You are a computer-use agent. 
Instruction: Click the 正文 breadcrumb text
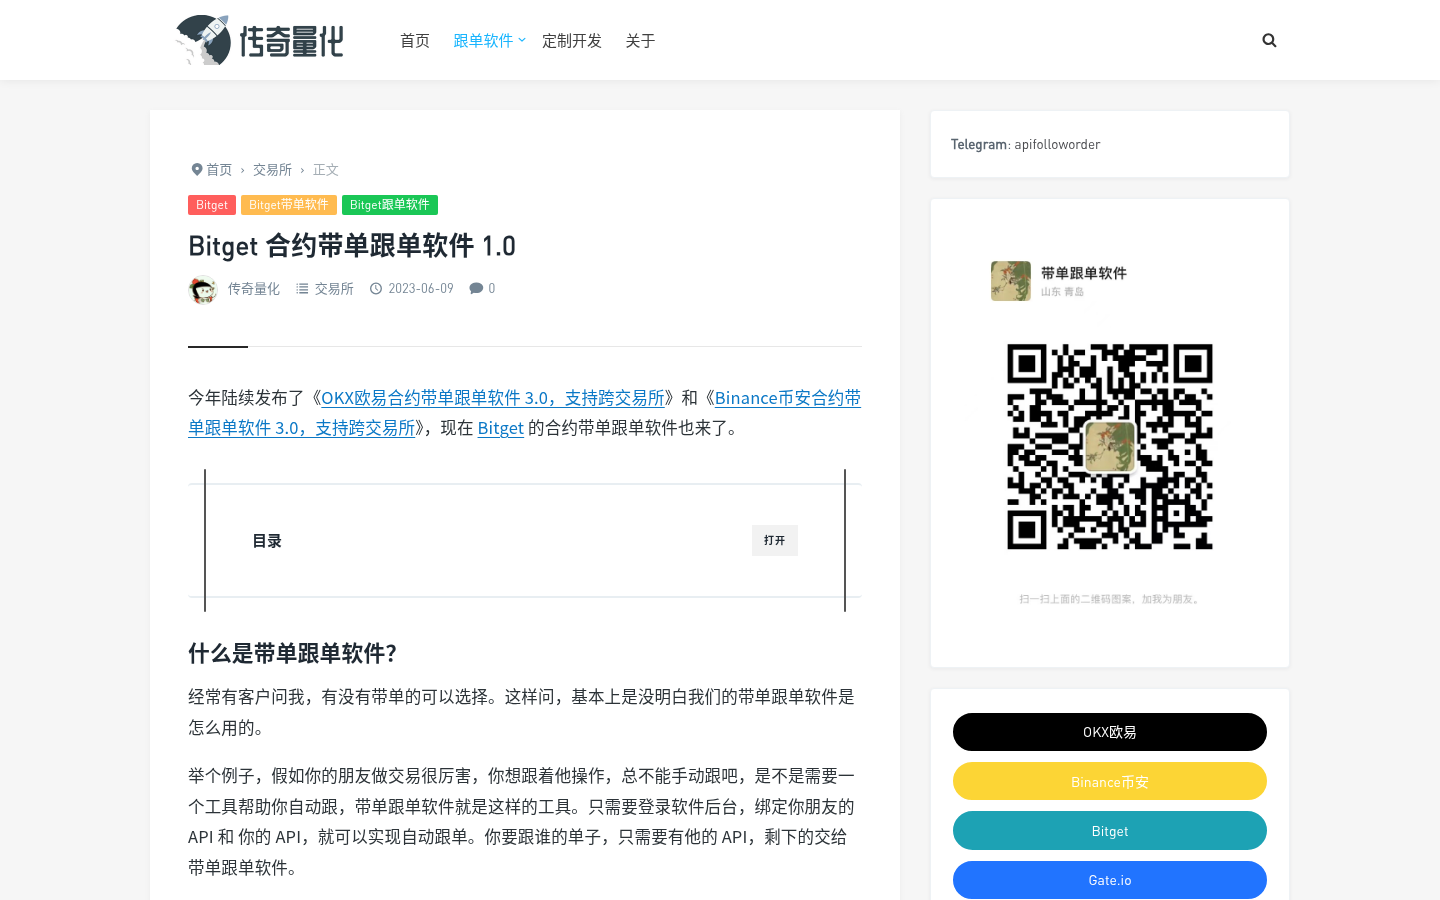coord(326,170)
